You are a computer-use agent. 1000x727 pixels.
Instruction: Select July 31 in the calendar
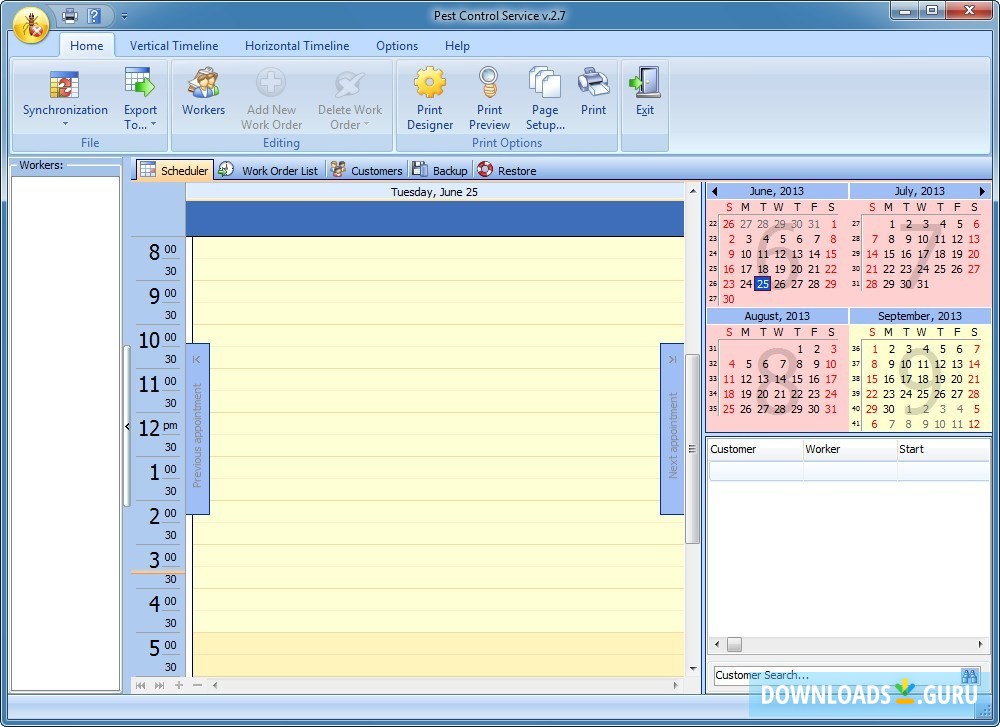pos(923,284)
